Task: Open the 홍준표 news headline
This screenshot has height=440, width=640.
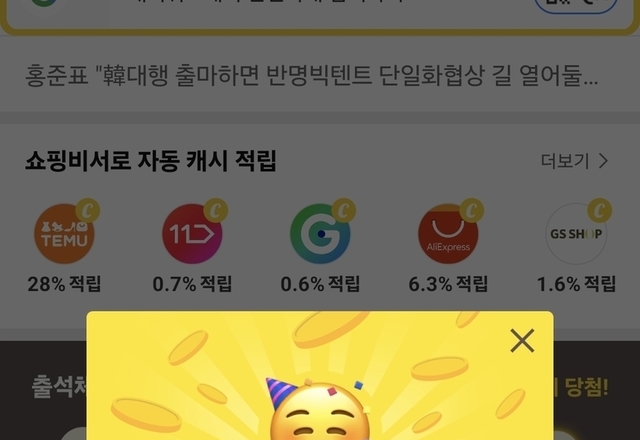Action: pyautogui.click(x=312, y=75)
